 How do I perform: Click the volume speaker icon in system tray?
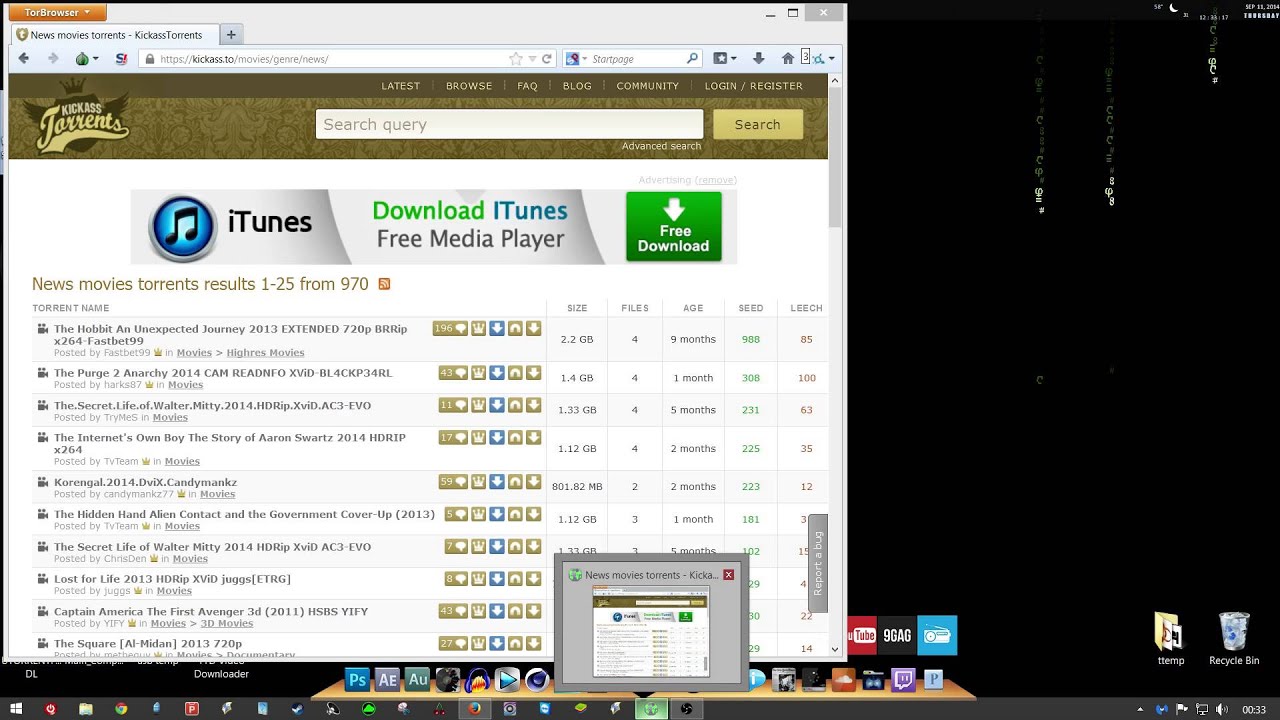[1222, 709]
